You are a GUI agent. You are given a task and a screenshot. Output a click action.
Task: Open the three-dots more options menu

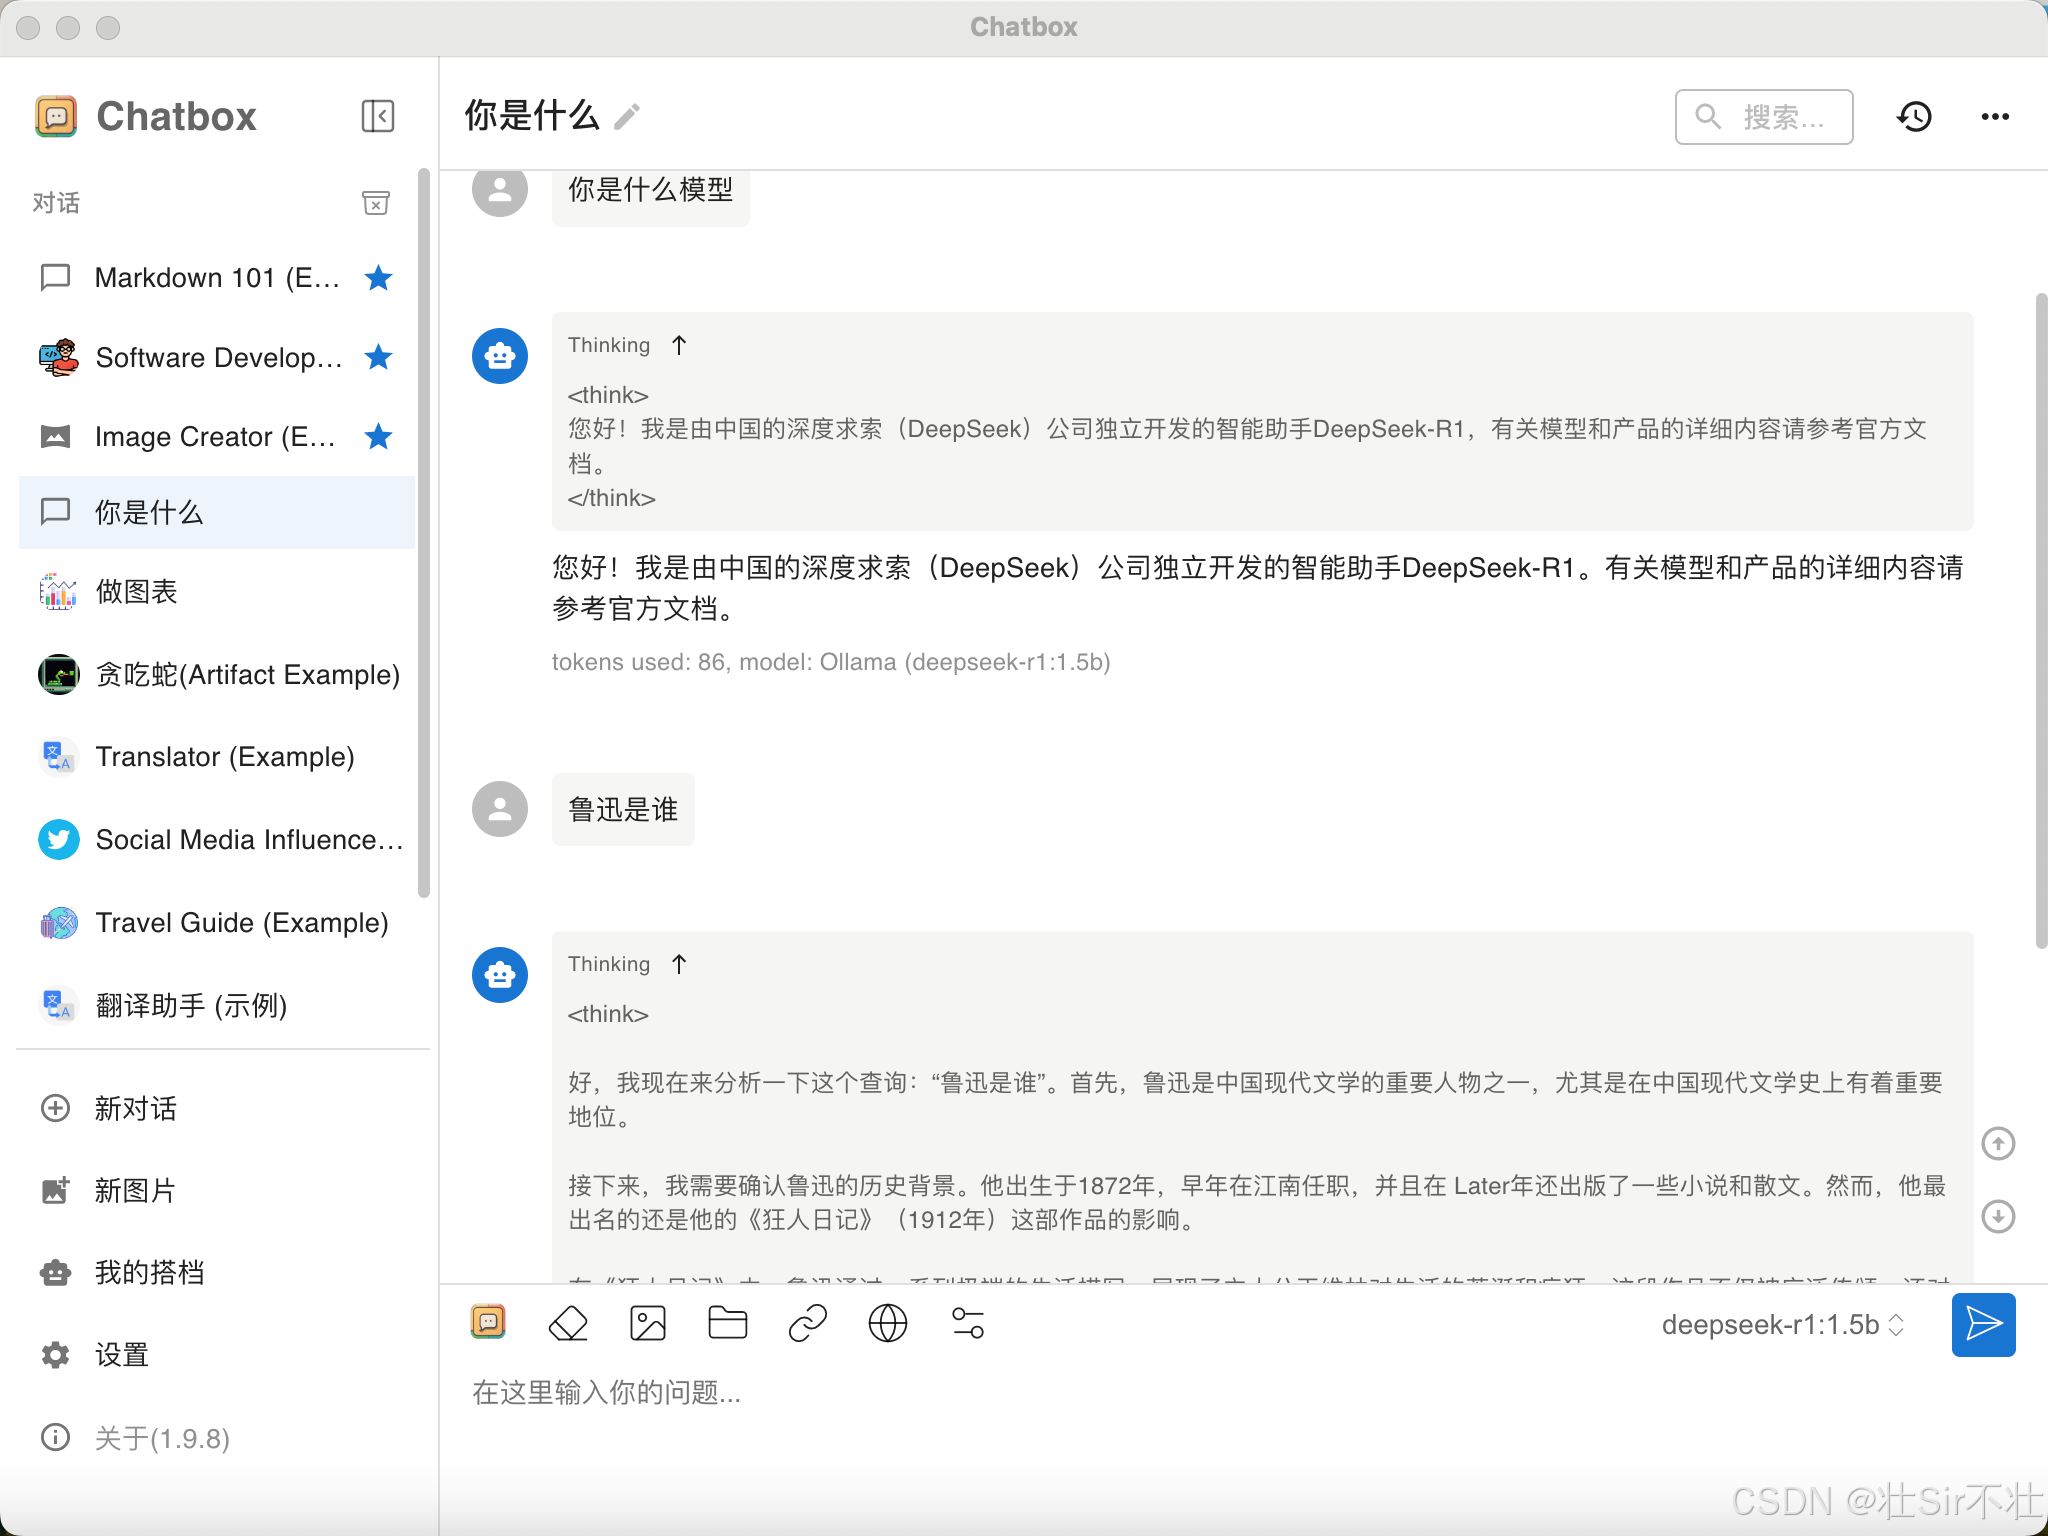1995,117
